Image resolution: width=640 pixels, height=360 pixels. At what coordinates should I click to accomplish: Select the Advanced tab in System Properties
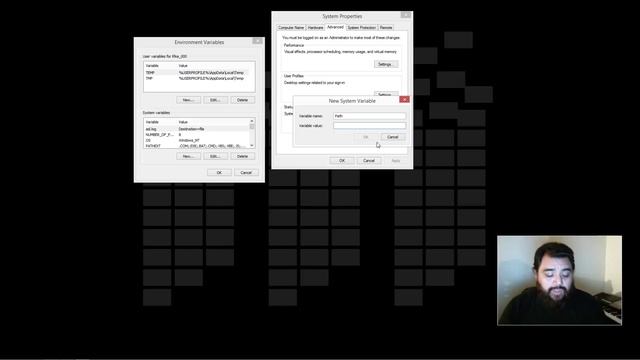[336, 27]
